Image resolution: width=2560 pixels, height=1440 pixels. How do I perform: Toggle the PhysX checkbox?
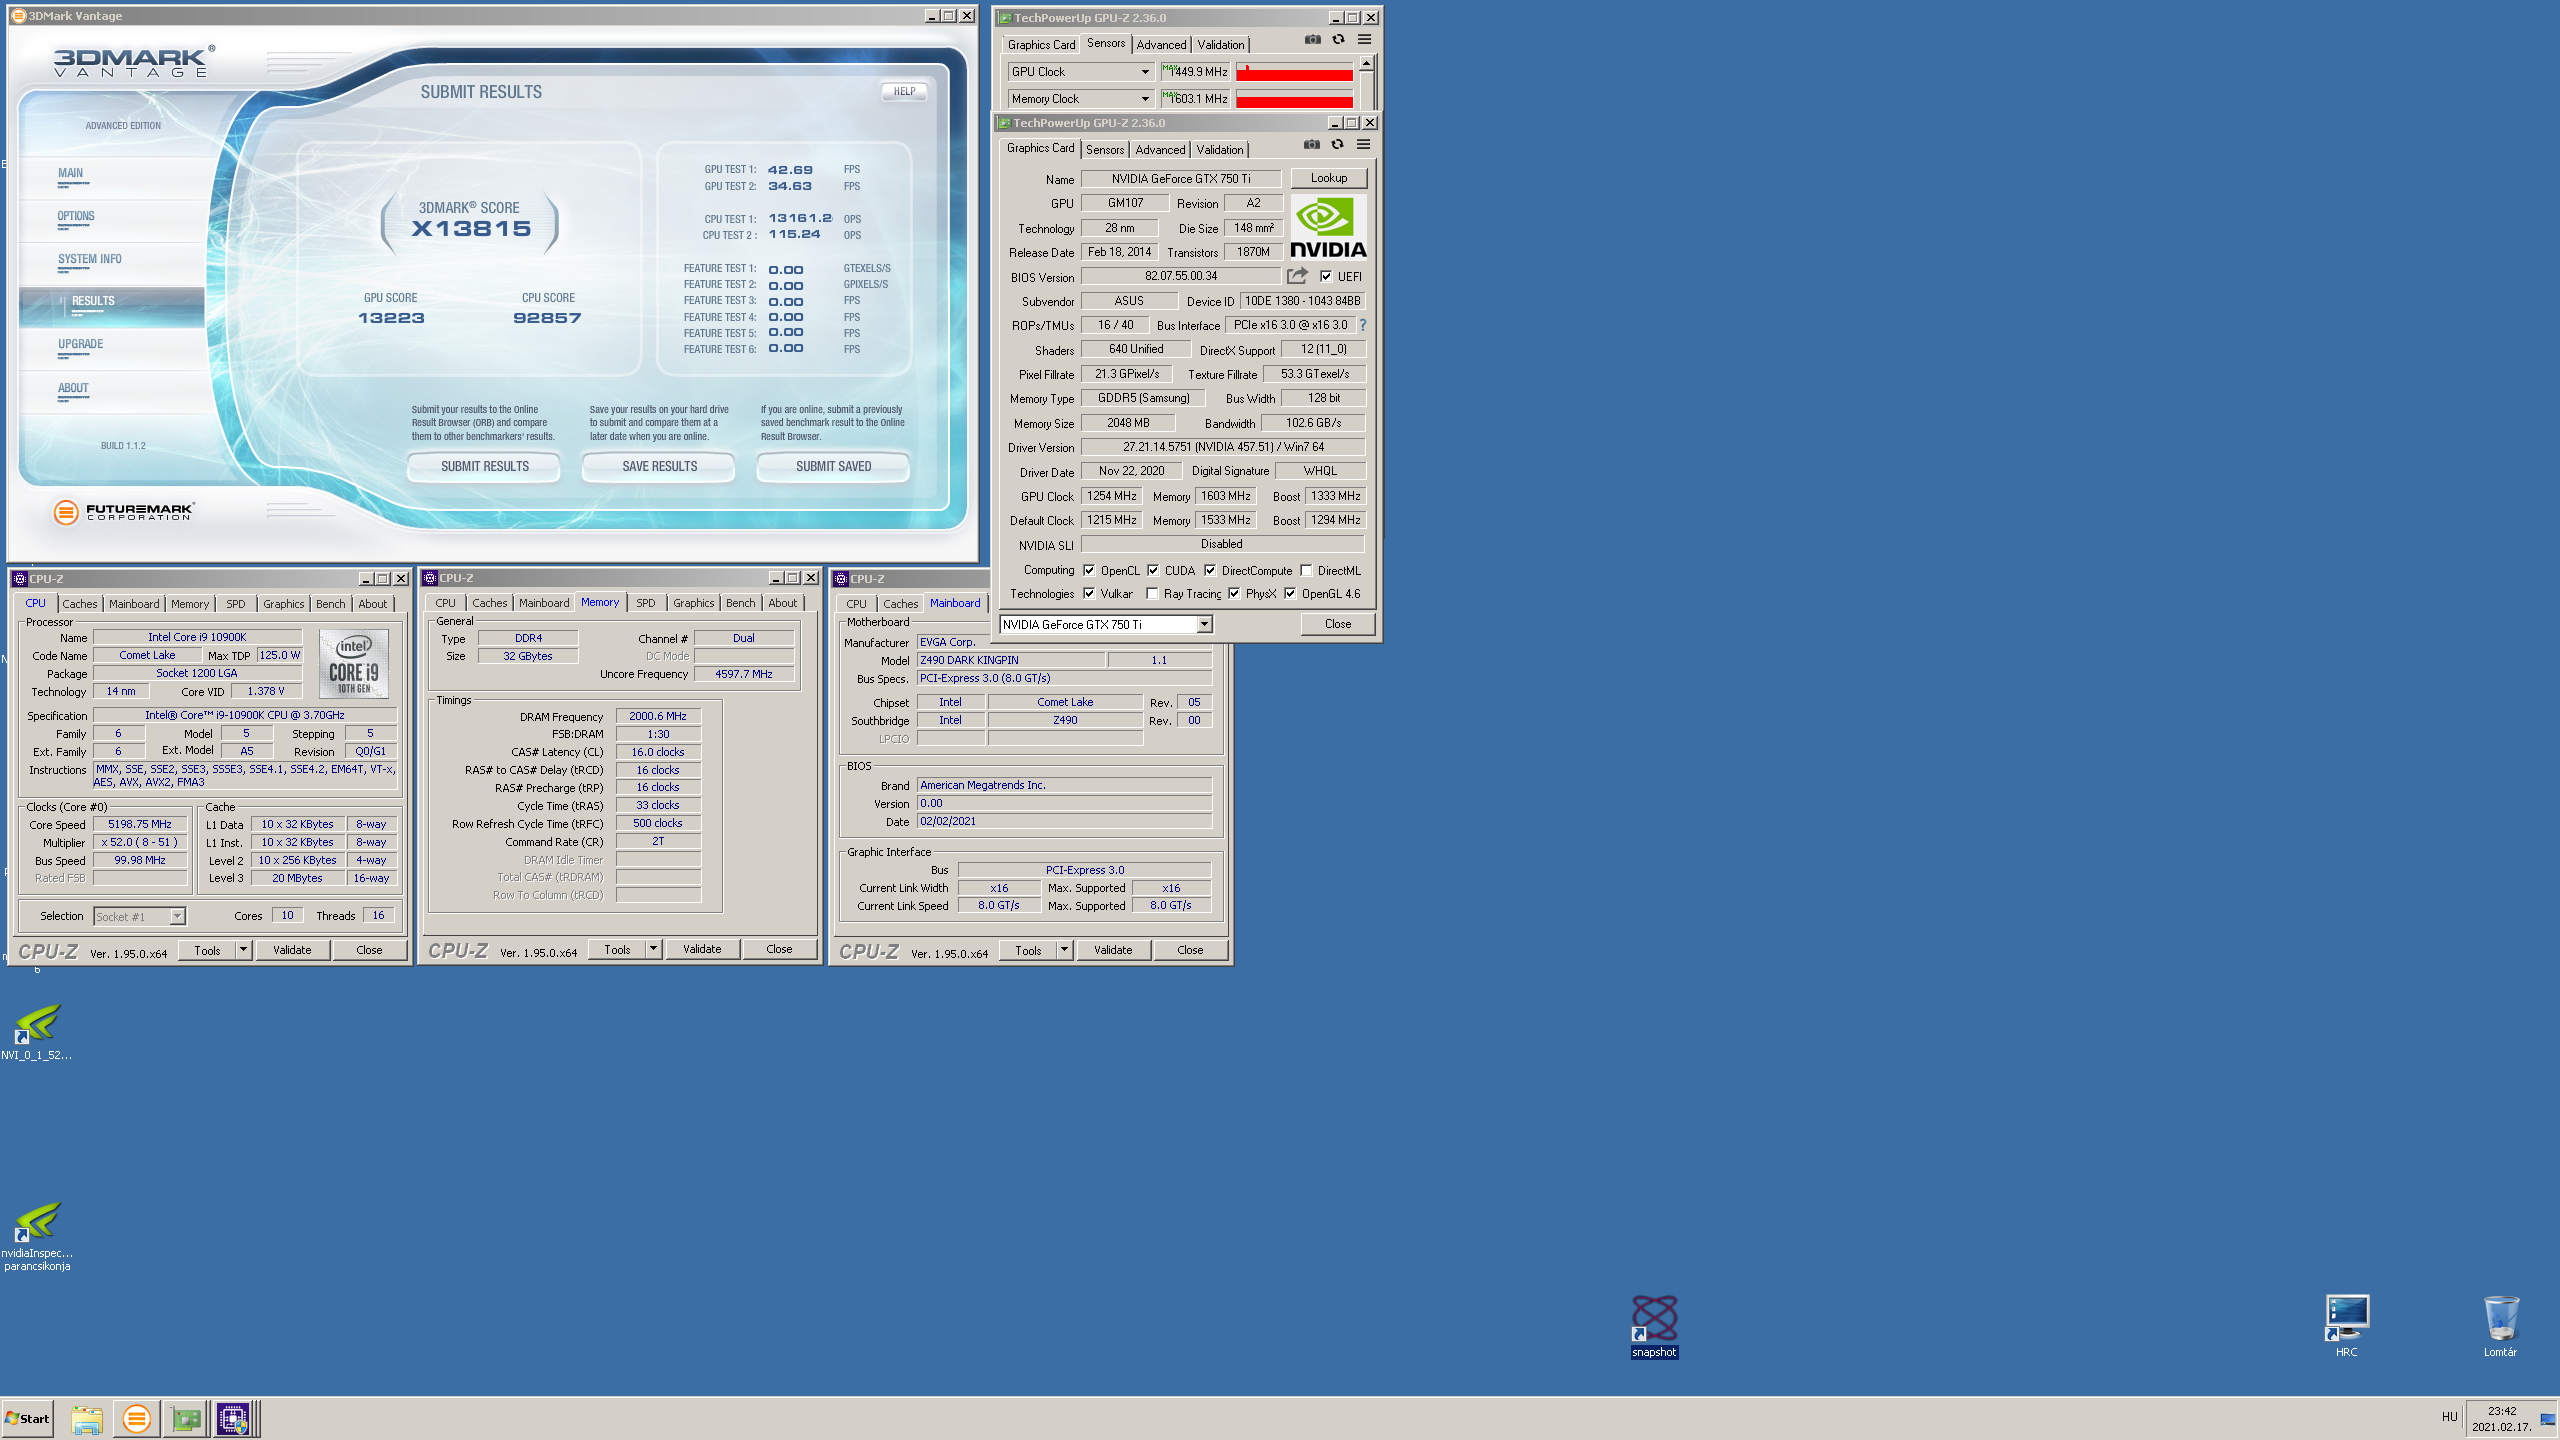1234,594
